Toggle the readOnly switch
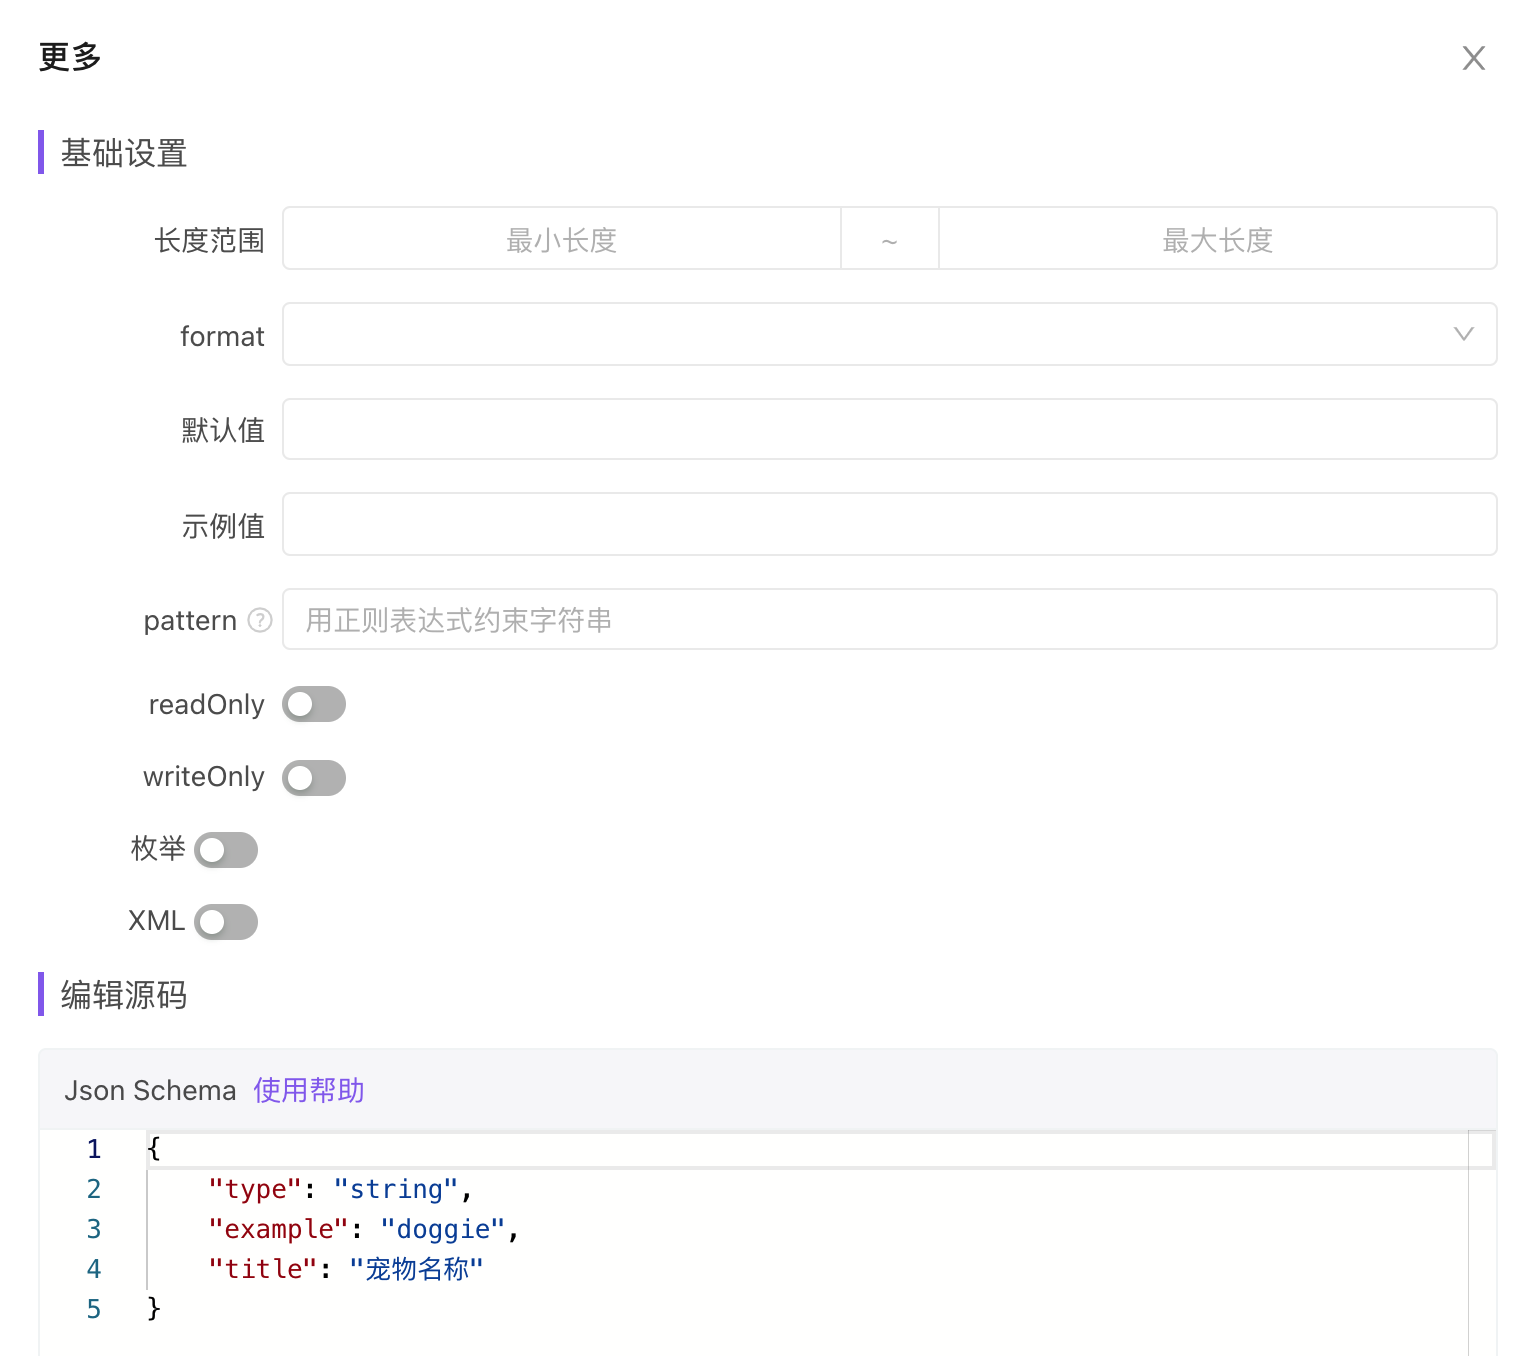Viewport: 1534px width, 1356px height. point(314,704)
